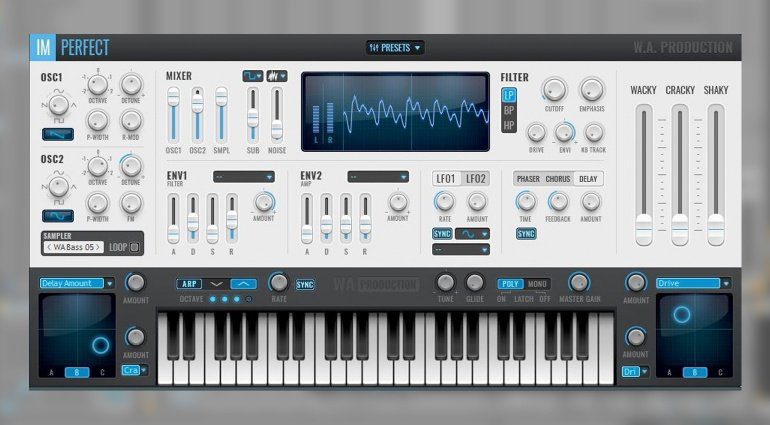Viewport: 770px width, 425px height.
Task: Open the Presets dropdown
Action: 395,47
